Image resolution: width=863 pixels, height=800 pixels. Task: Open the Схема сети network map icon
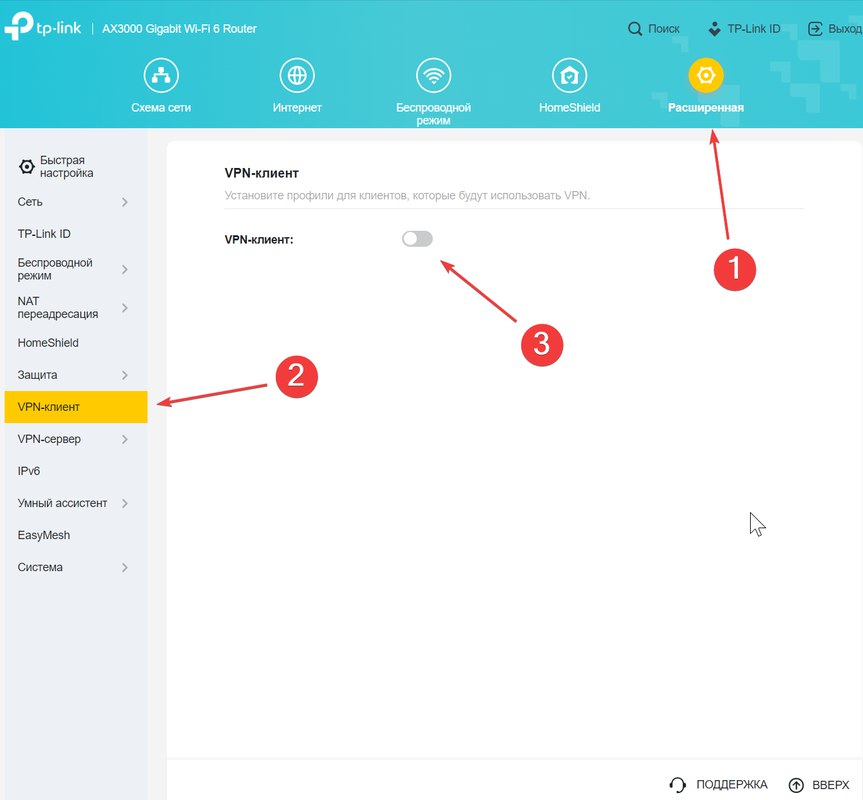(x=161, y=75)
